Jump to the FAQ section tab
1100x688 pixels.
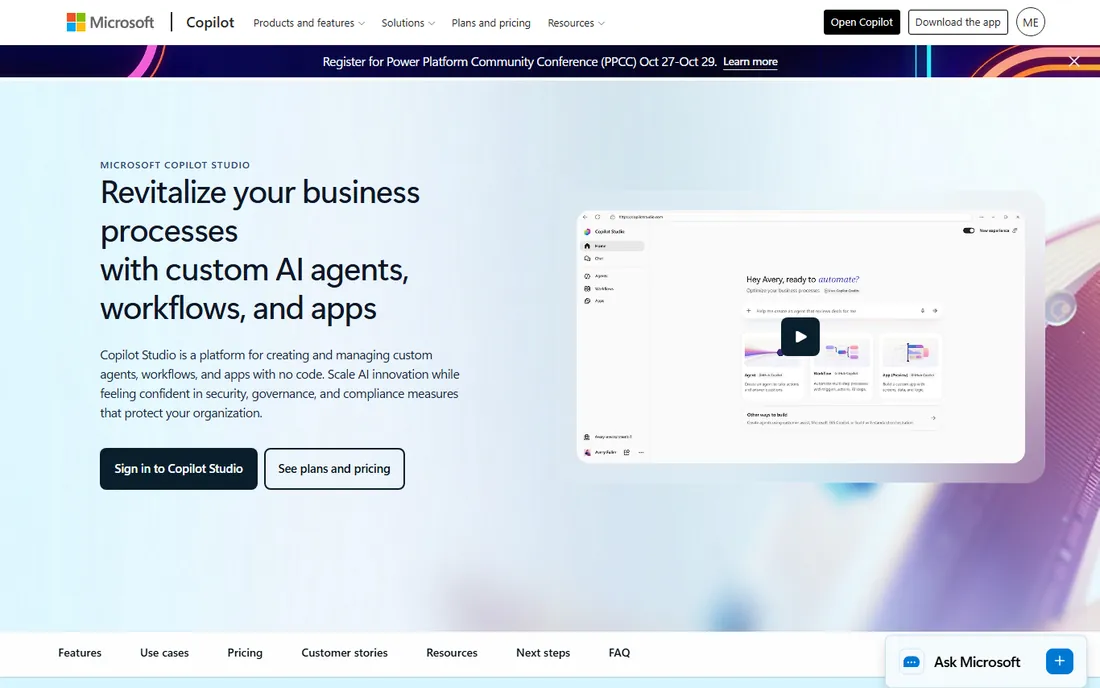pyautogui.click(x=619, y=653)
